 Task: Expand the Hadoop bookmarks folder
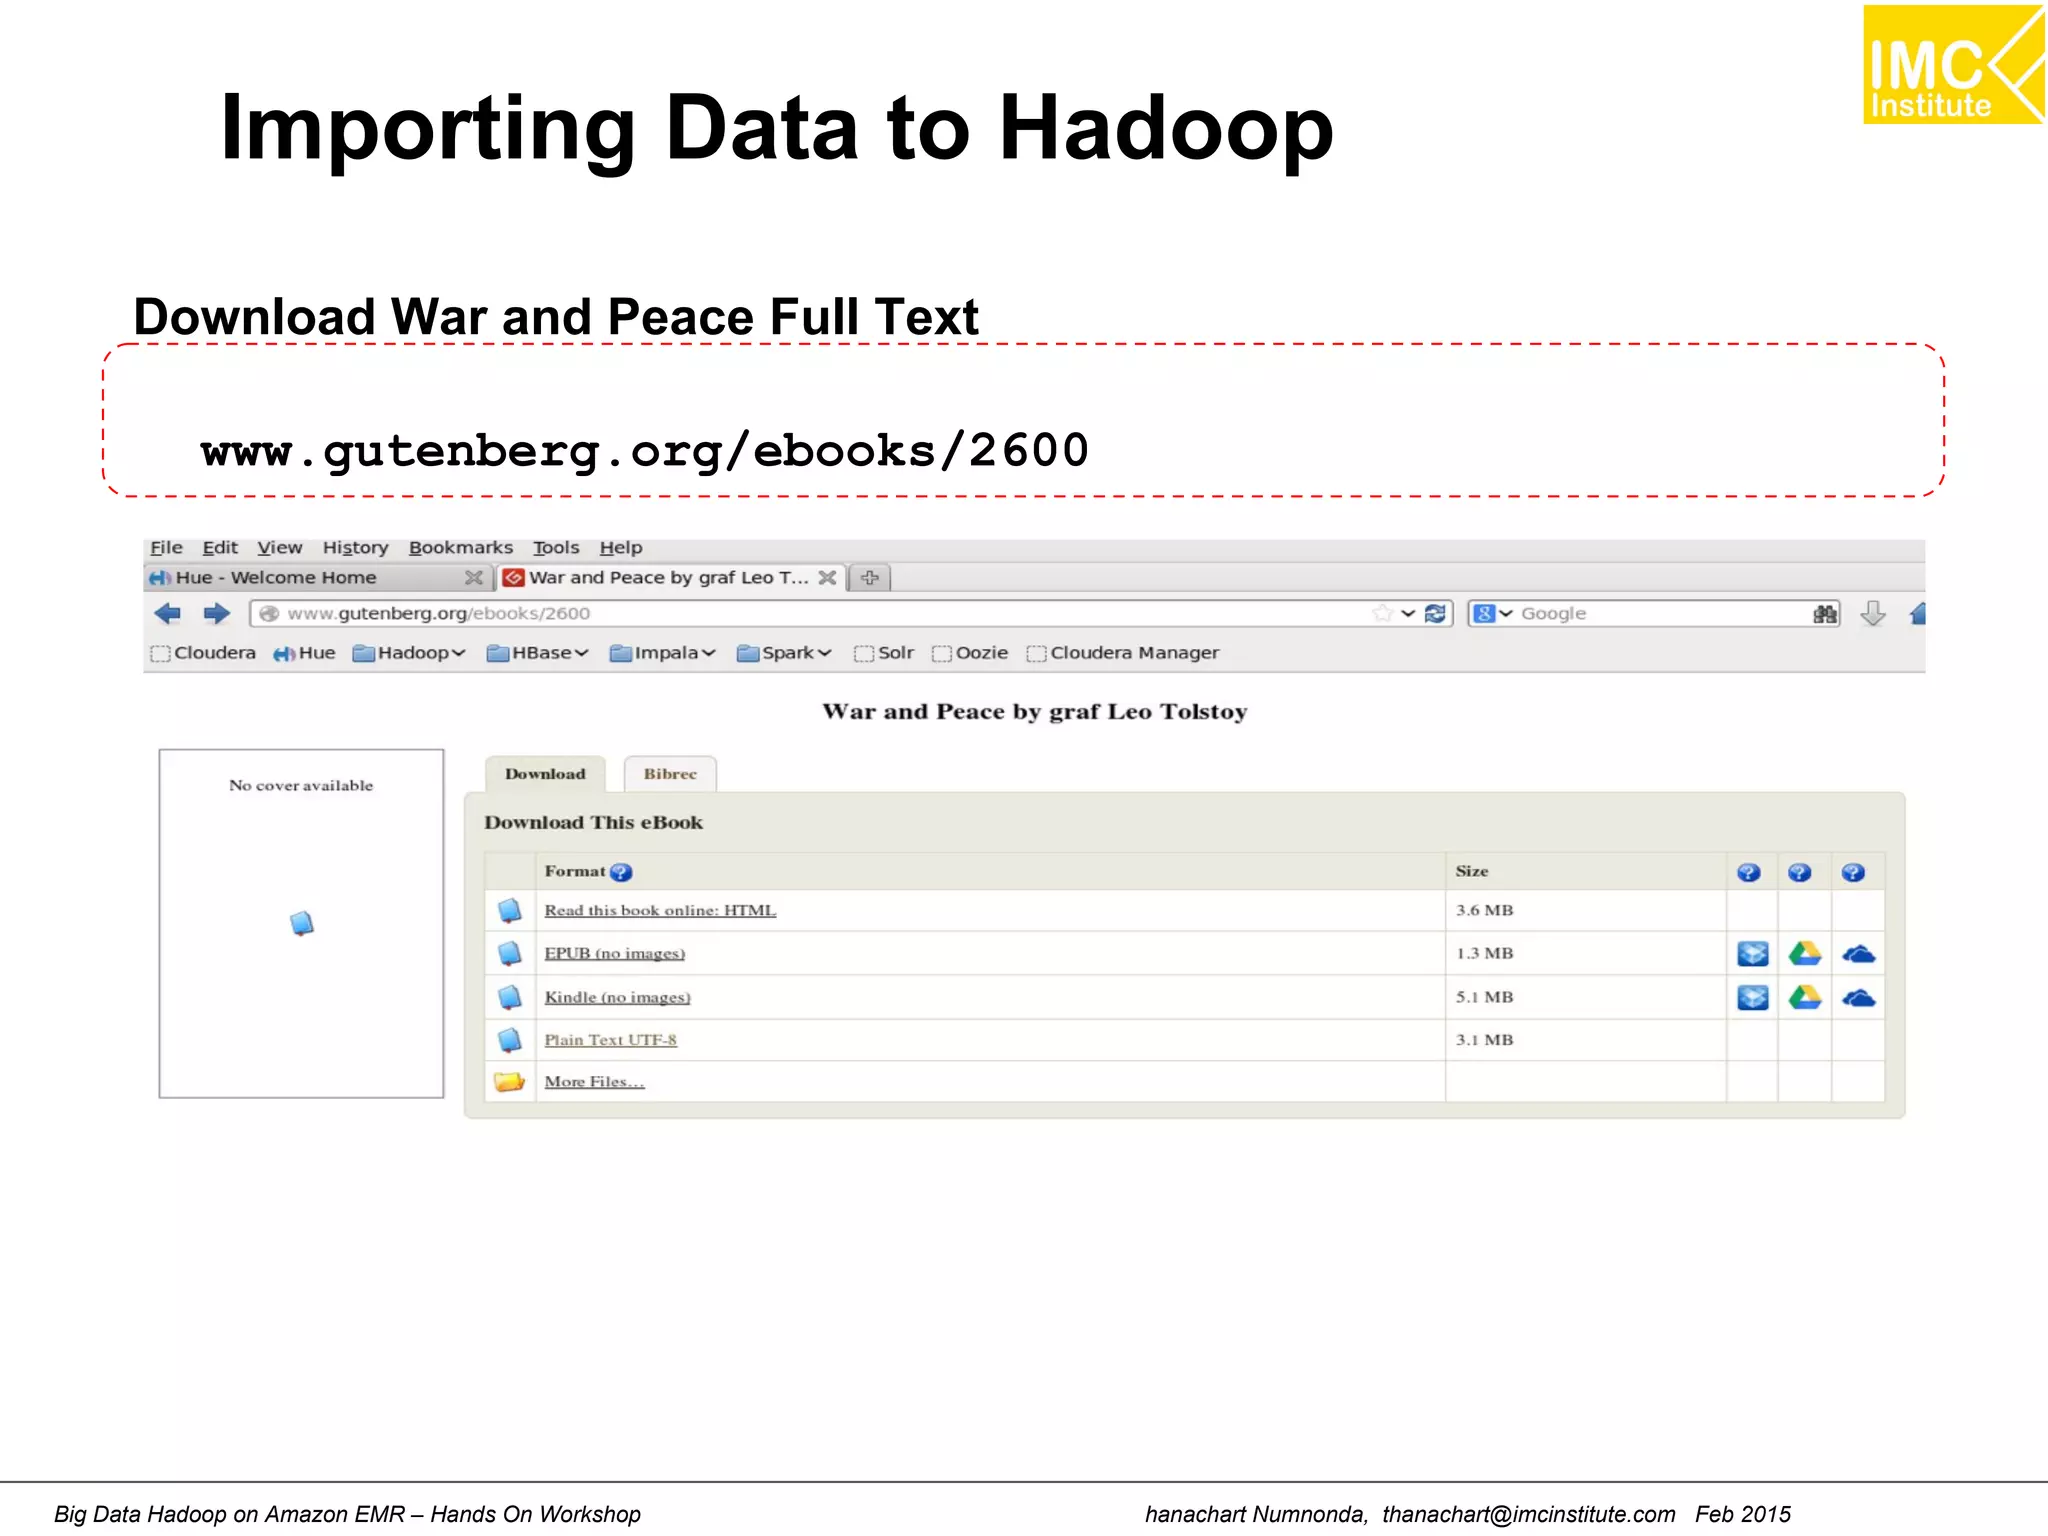(408, 653)
